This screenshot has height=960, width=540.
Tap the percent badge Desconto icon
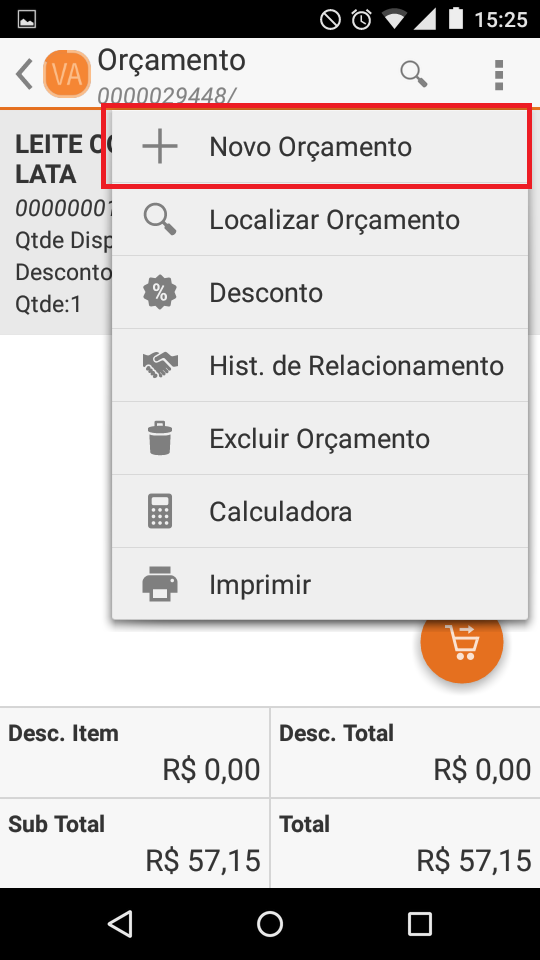click(160, 293)
